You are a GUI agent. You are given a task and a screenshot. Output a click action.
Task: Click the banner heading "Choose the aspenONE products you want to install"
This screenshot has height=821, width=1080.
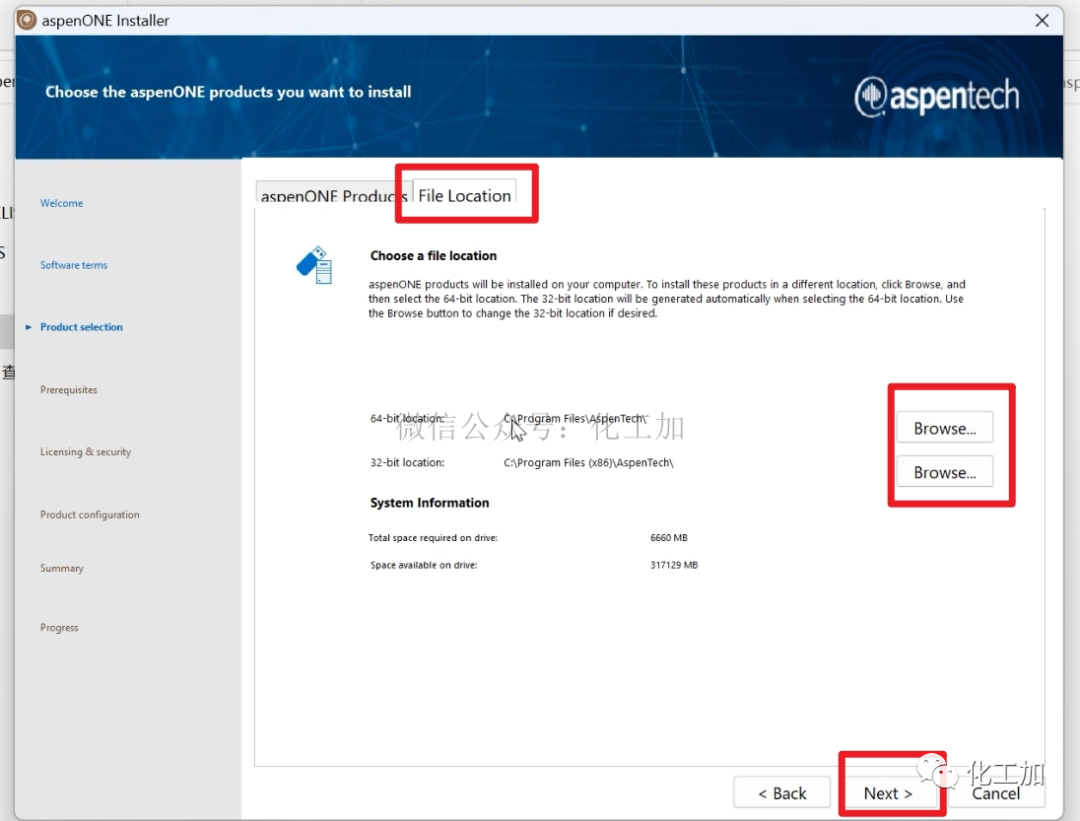click(x=228, y=92)
